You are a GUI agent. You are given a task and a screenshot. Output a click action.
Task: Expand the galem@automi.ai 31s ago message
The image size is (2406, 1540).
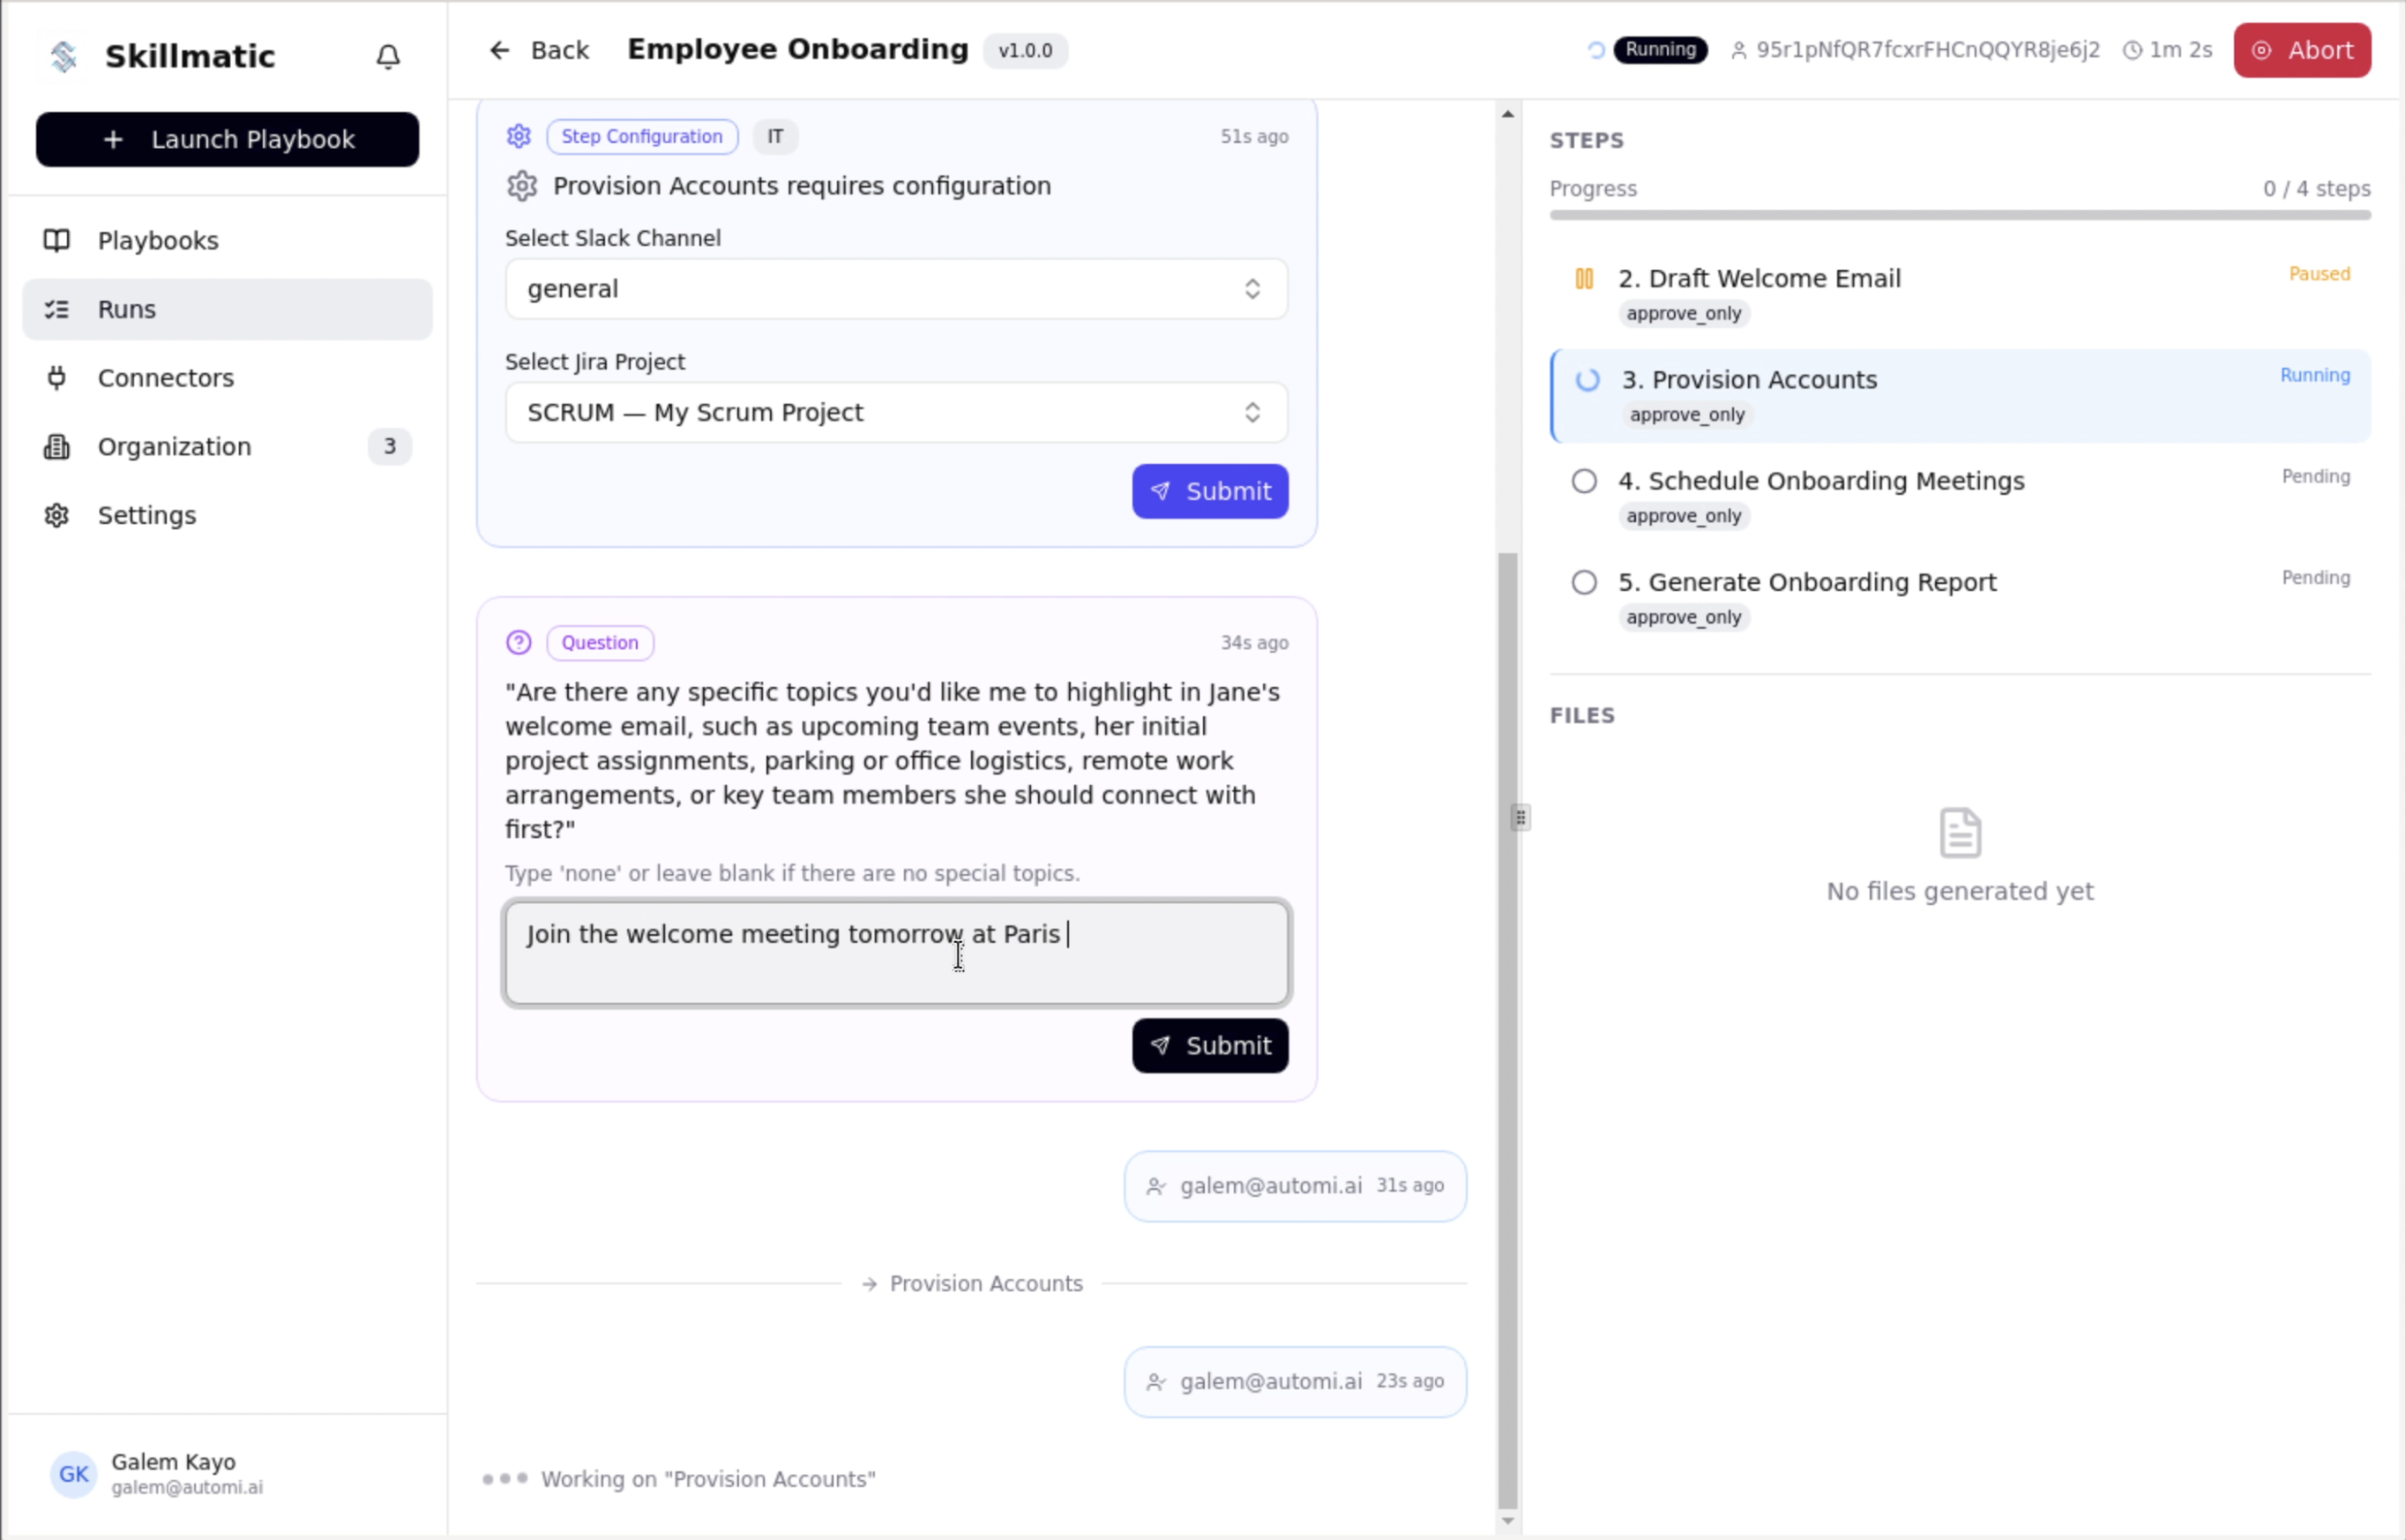coord(1294,1186)
